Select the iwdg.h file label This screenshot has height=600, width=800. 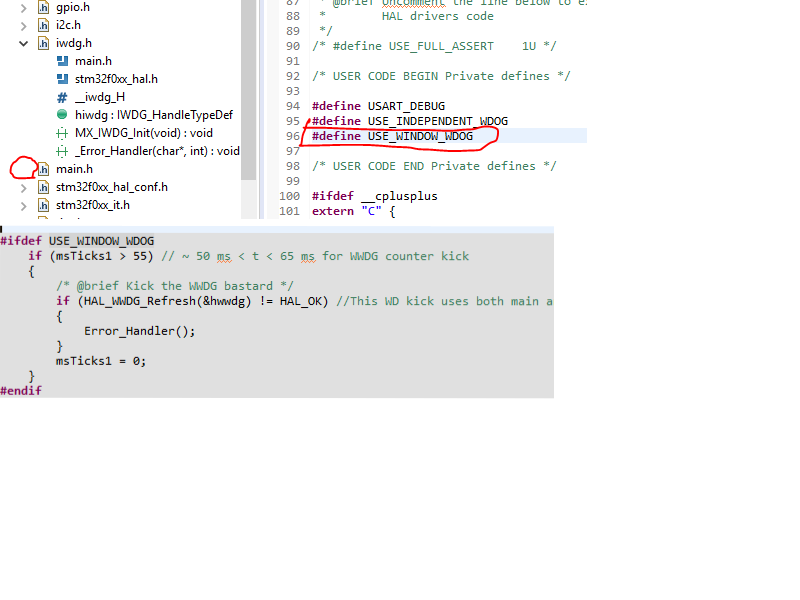pos(74,43)
